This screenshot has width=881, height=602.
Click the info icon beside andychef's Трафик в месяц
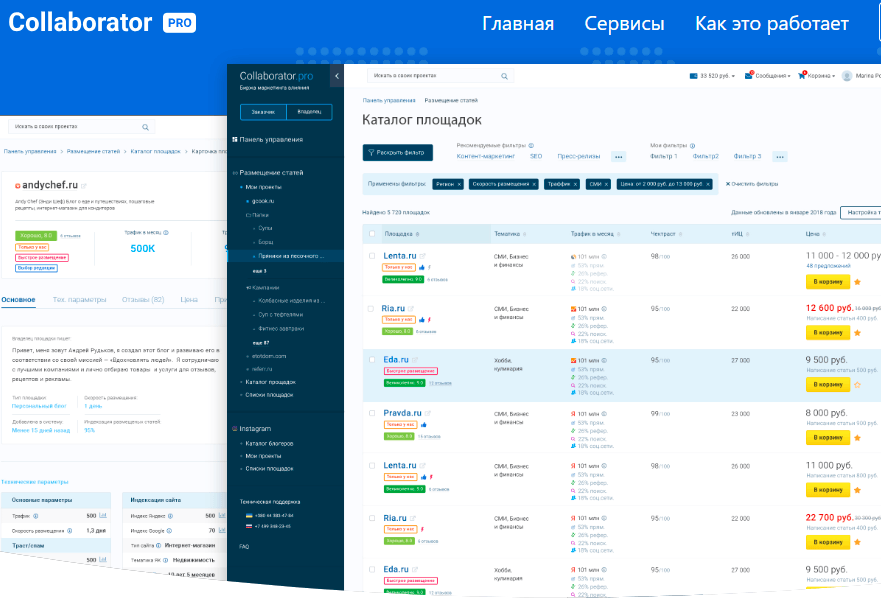[x=166, y=232]
